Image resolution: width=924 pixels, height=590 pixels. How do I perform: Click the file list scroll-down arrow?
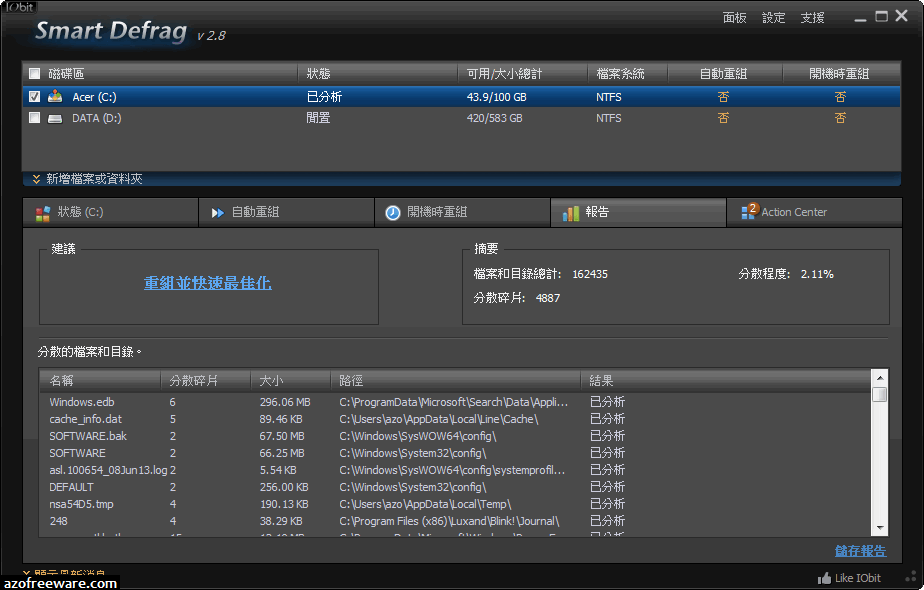[x=880, y=528]
